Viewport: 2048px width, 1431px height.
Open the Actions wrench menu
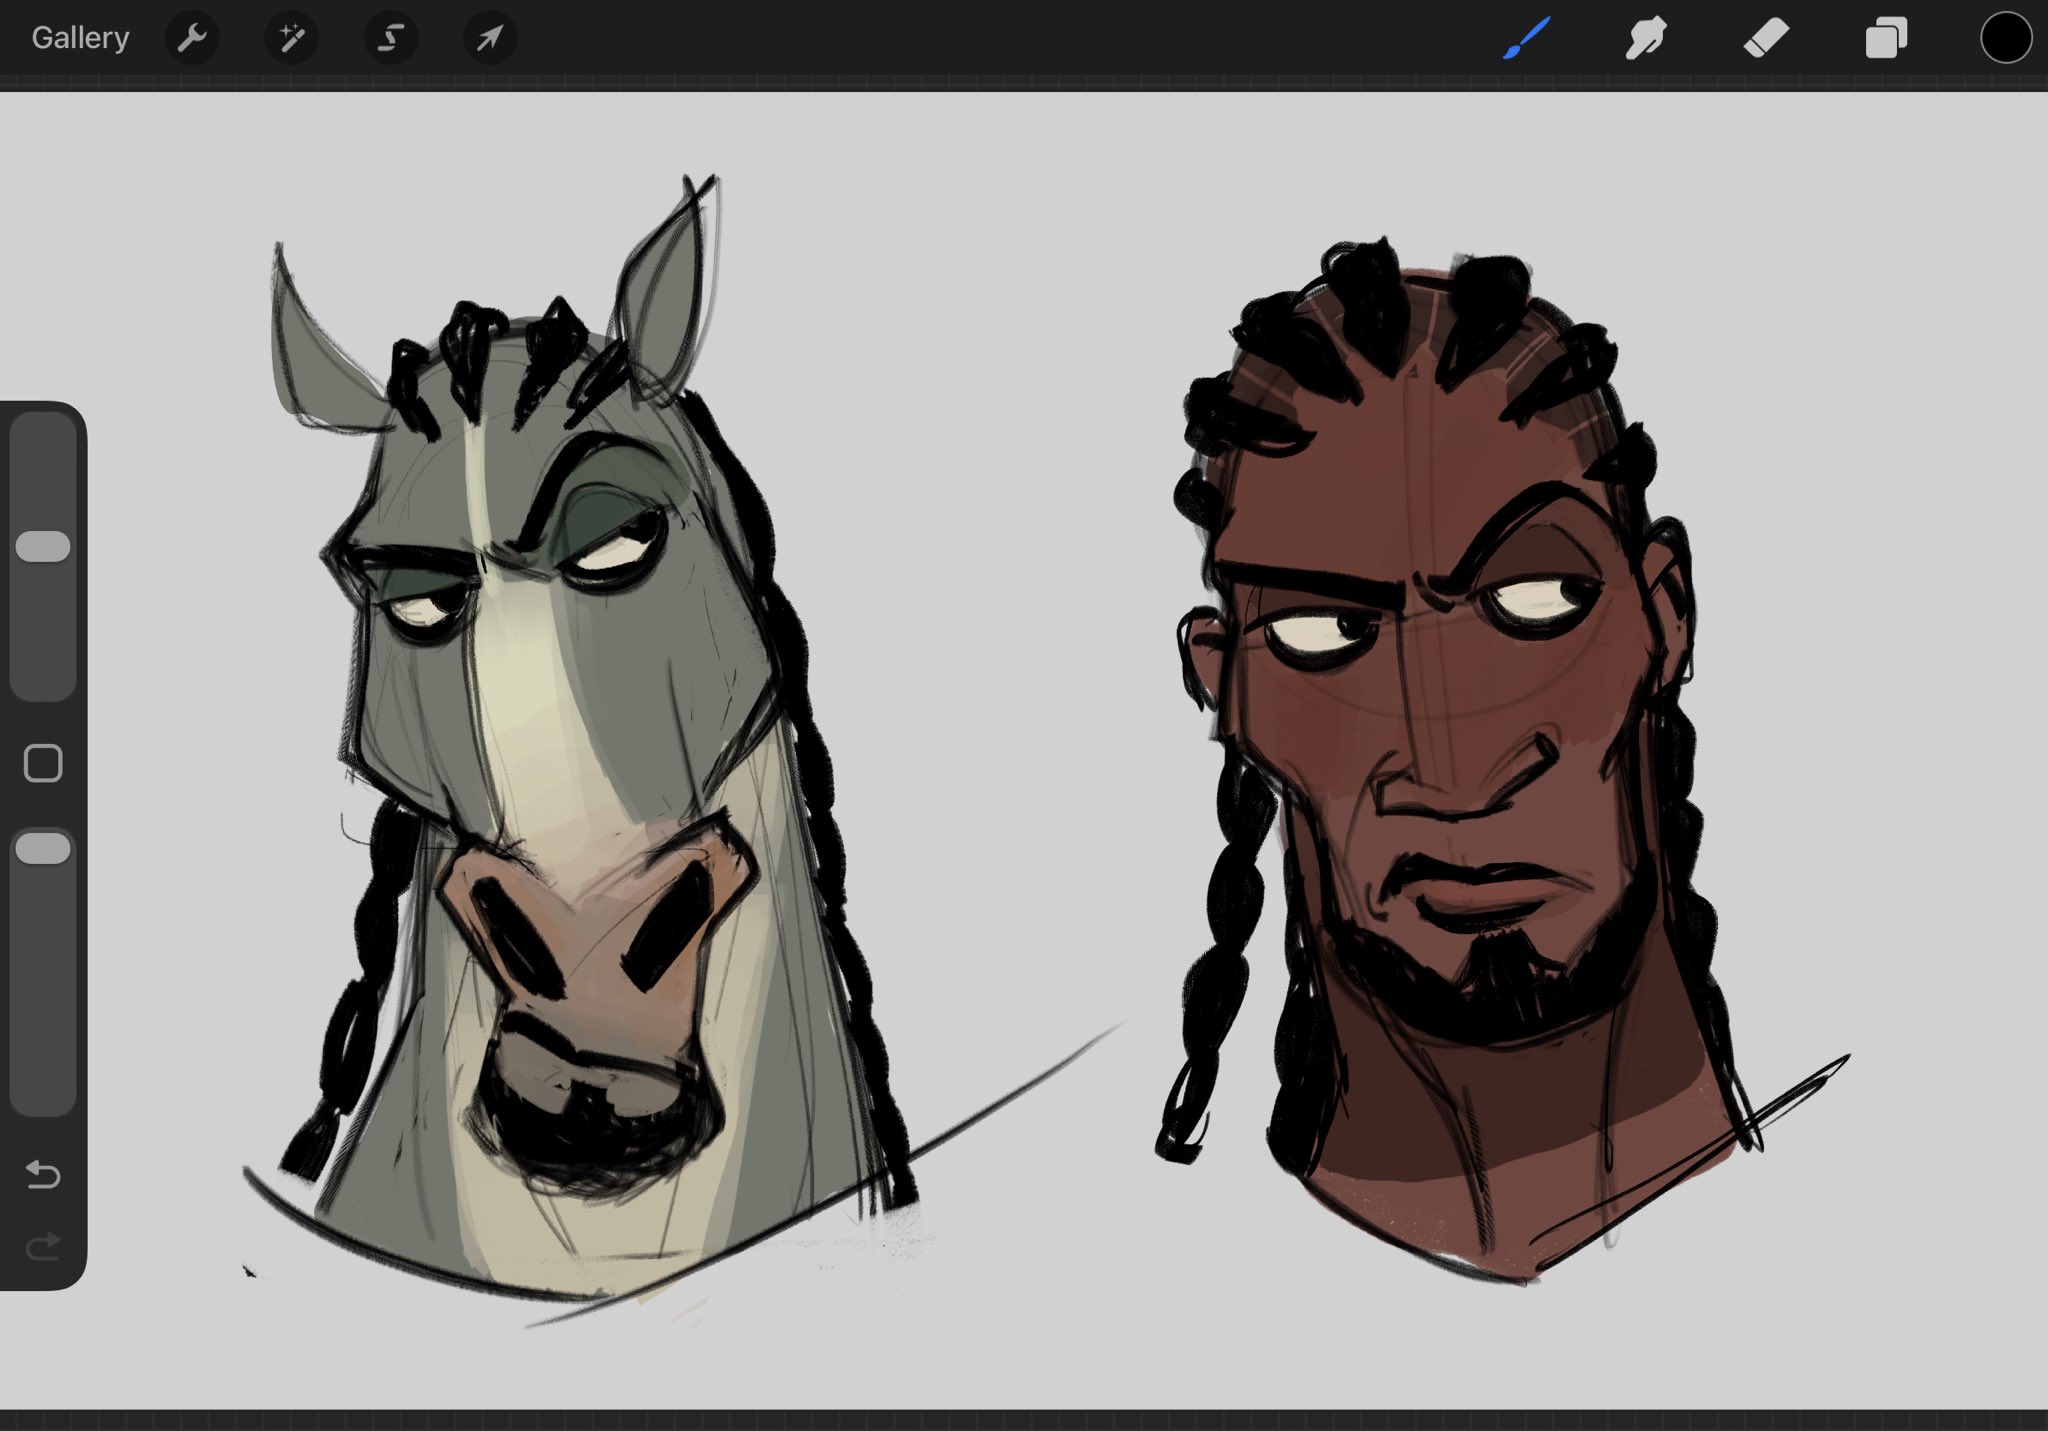[x=191, y=38]
